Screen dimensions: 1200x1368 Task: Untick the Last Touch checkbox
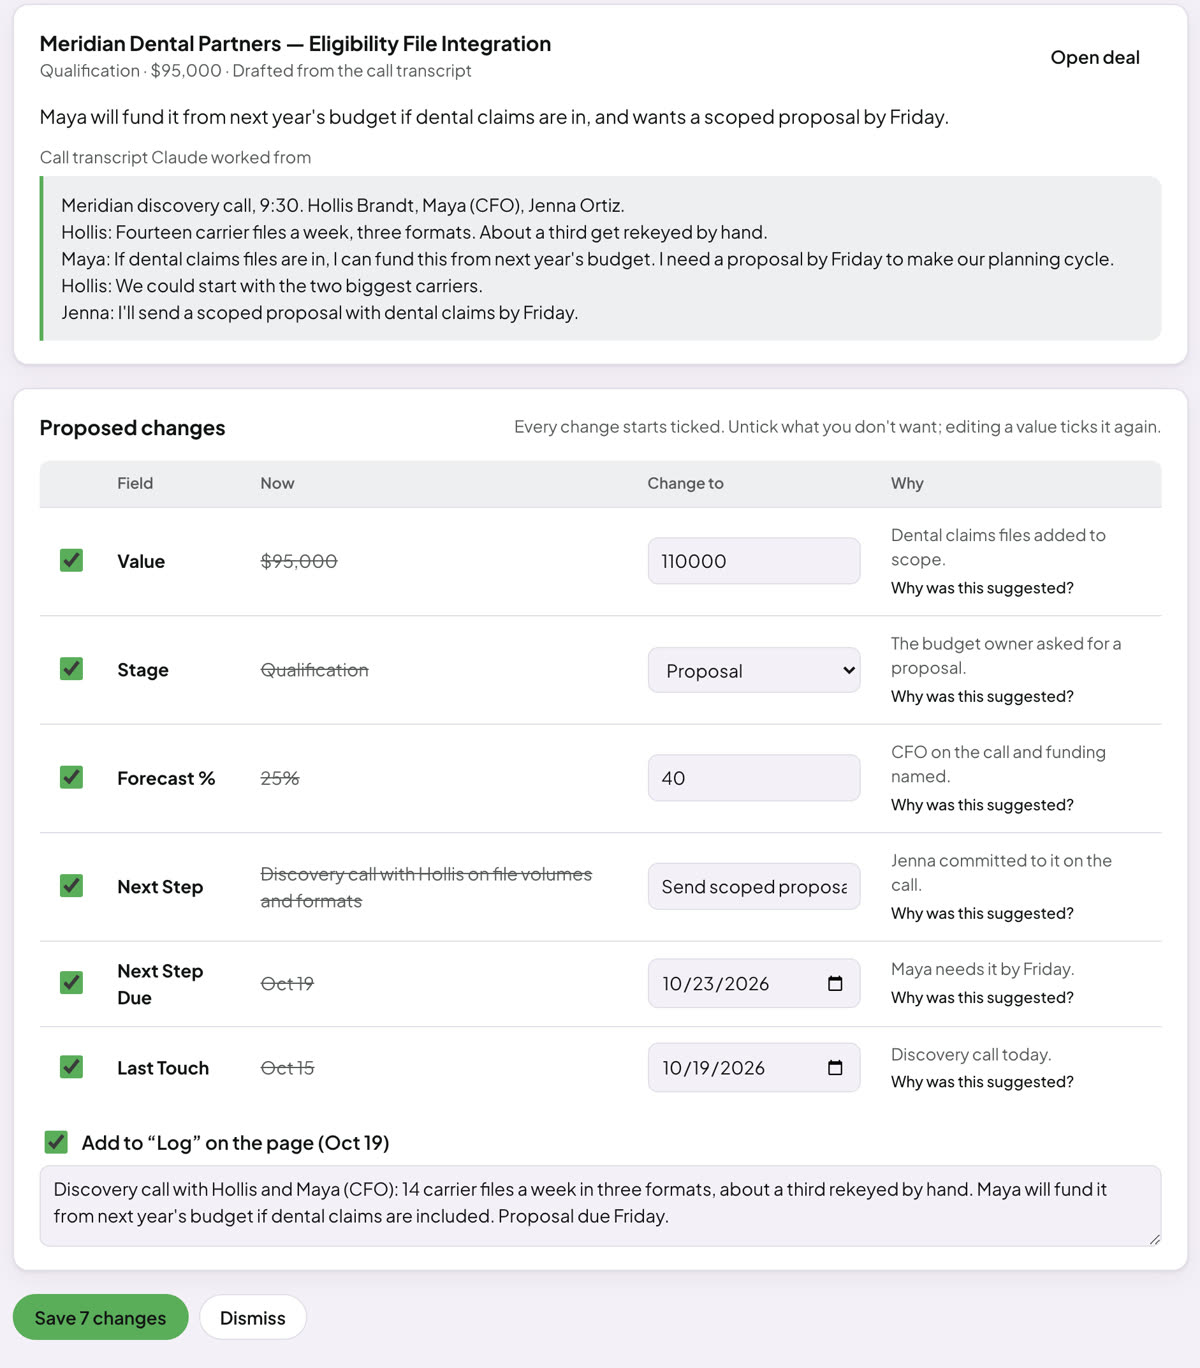point(71,1067)
